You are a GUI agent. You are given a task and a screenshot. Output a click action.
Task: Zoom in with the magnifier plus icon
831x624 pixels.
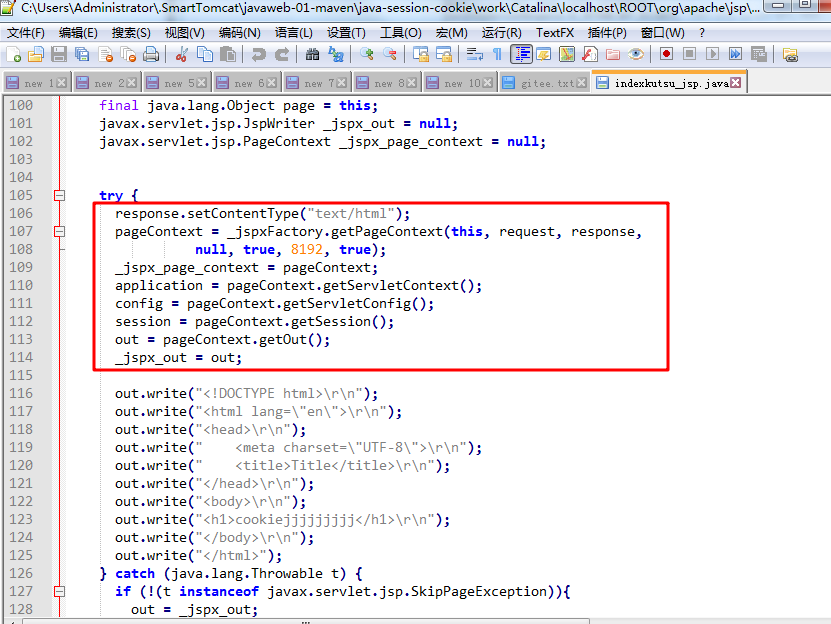(367, 55)
